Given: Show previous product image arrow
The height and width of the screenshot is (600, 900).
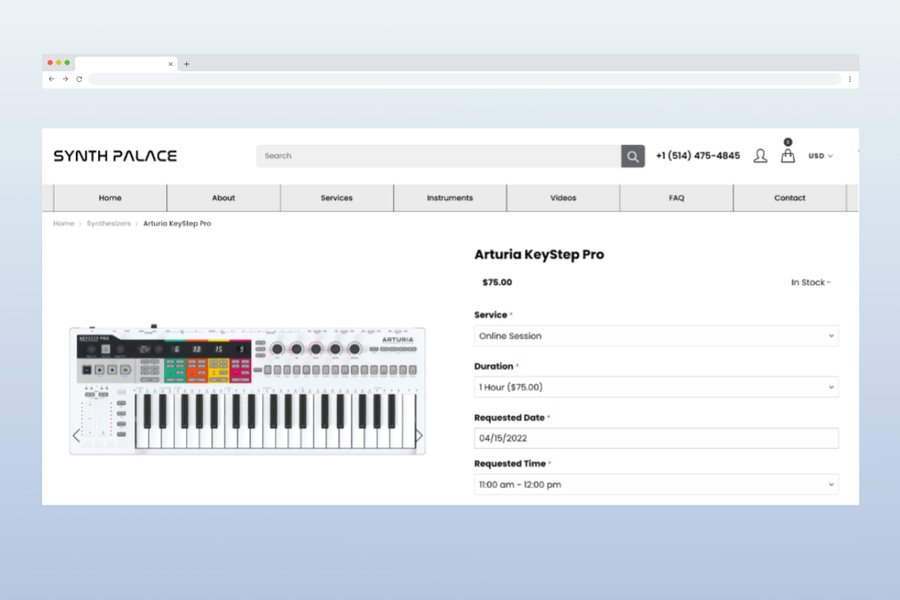Looking at the screenshot, I should [x=76, y=436].
